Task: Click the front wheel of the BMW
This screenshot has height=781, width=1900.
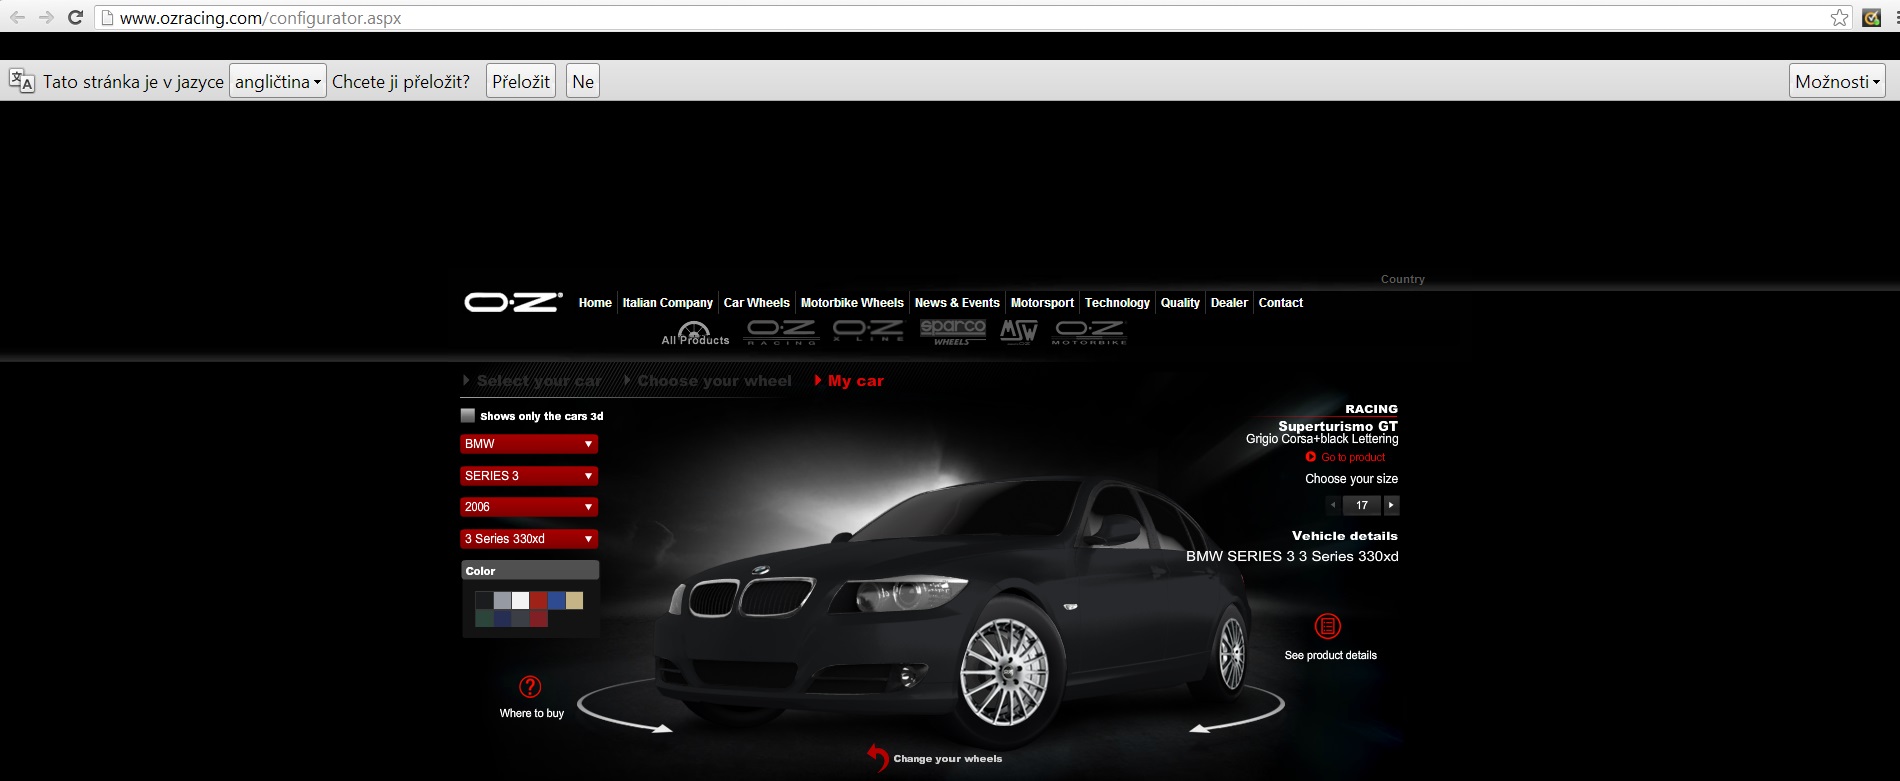Action: point(1004,673)
